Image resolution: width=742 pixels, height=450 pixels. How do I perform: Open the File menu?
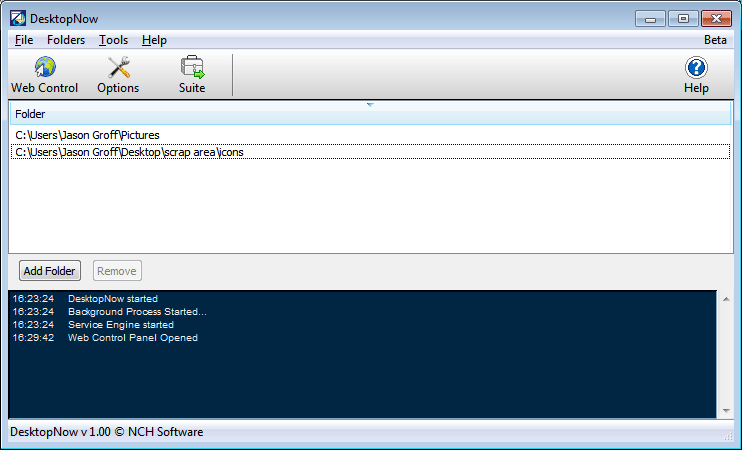tap(24, 40)
